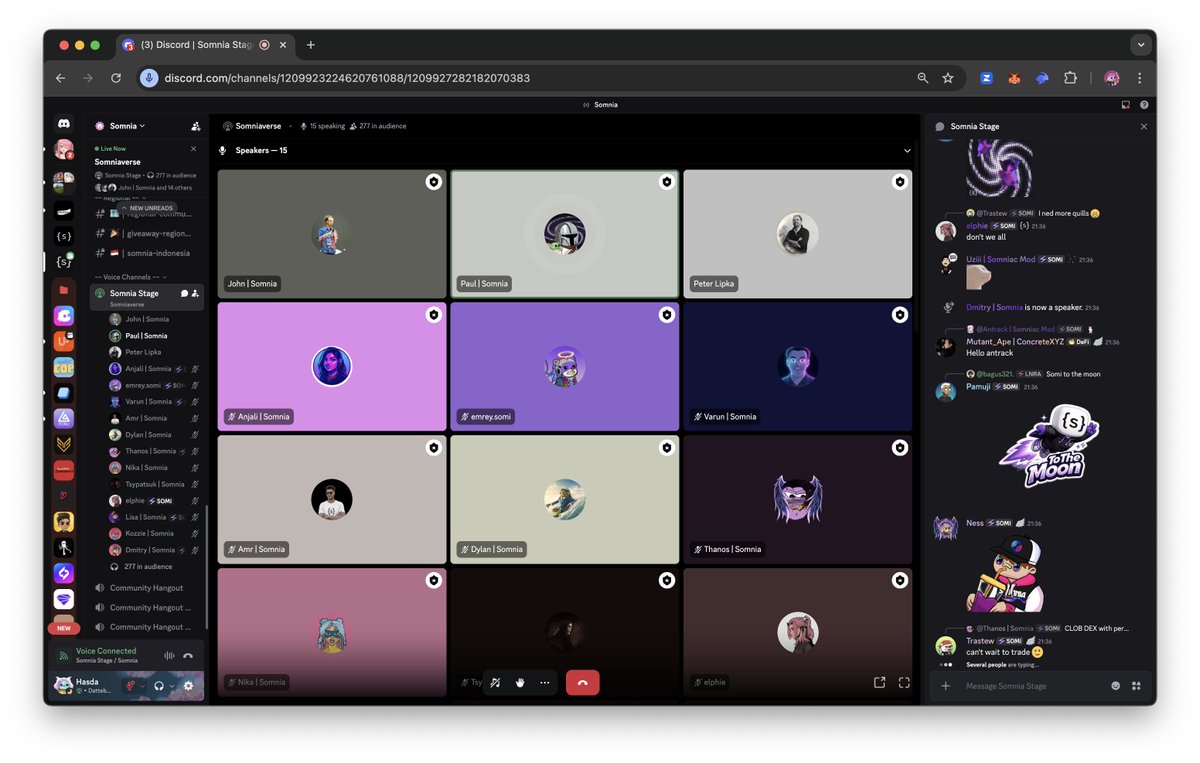Toggle the microphone mute in user panel
Viewport: 1200px width, 763px height.
click(129, 686)
